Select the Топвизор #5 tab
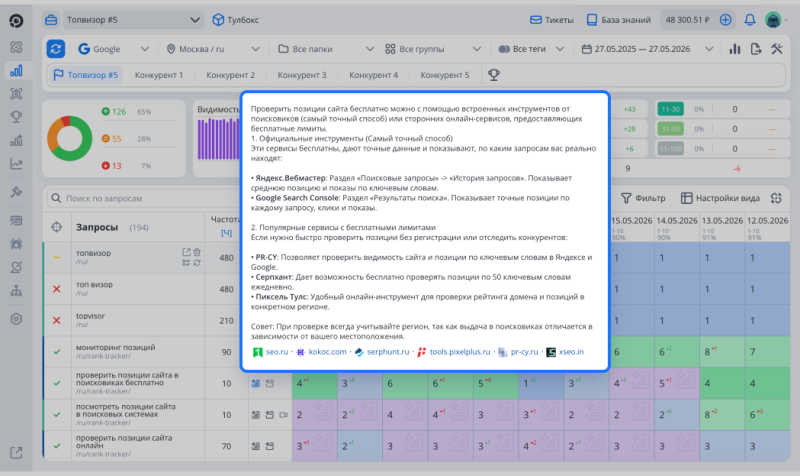 click(x=85, y=75)
